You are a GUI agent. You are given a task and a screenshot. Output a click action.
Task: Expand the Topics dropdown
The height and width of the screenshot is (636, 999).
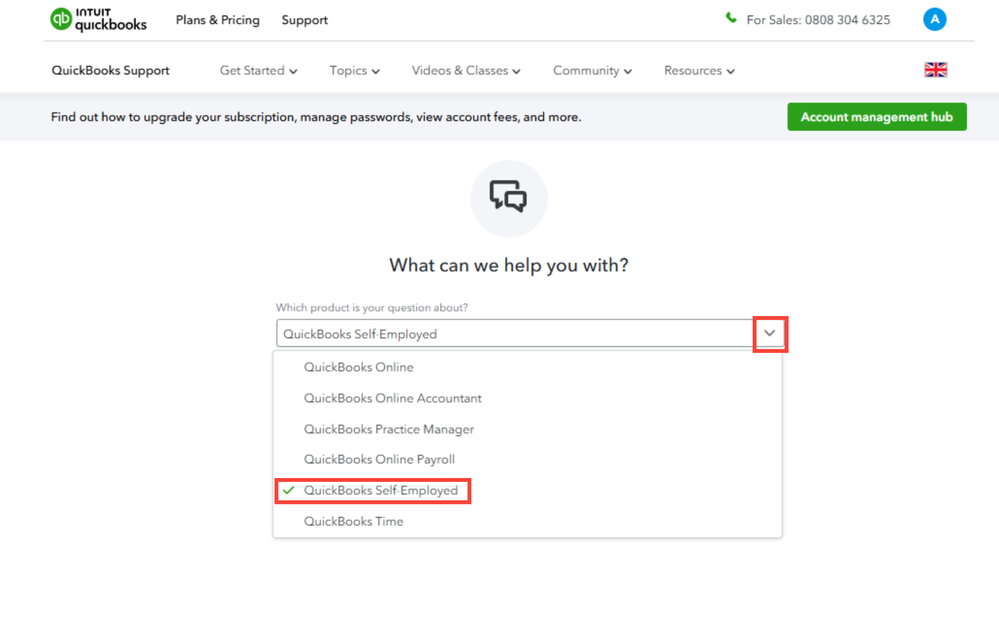[354, 71]
